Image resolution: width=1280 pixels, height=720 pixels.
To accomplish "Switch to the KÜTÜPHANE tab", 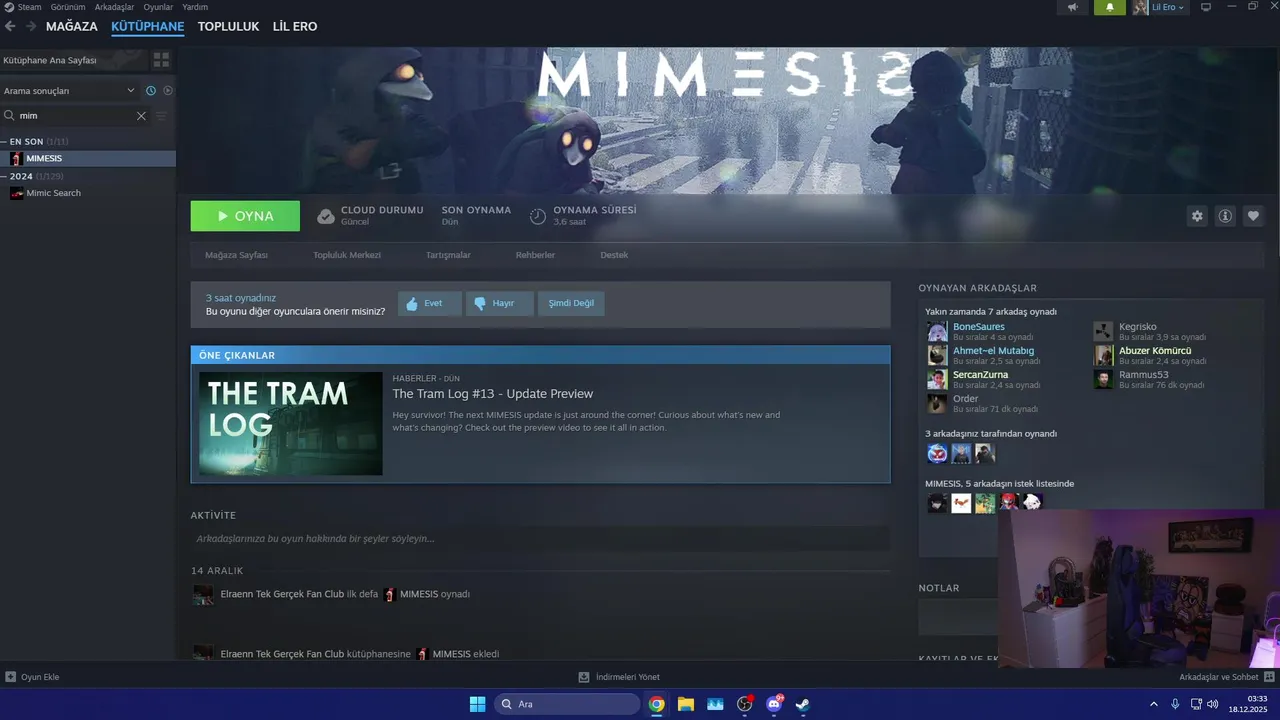I will pyautogui.click(x=148, y=26).
